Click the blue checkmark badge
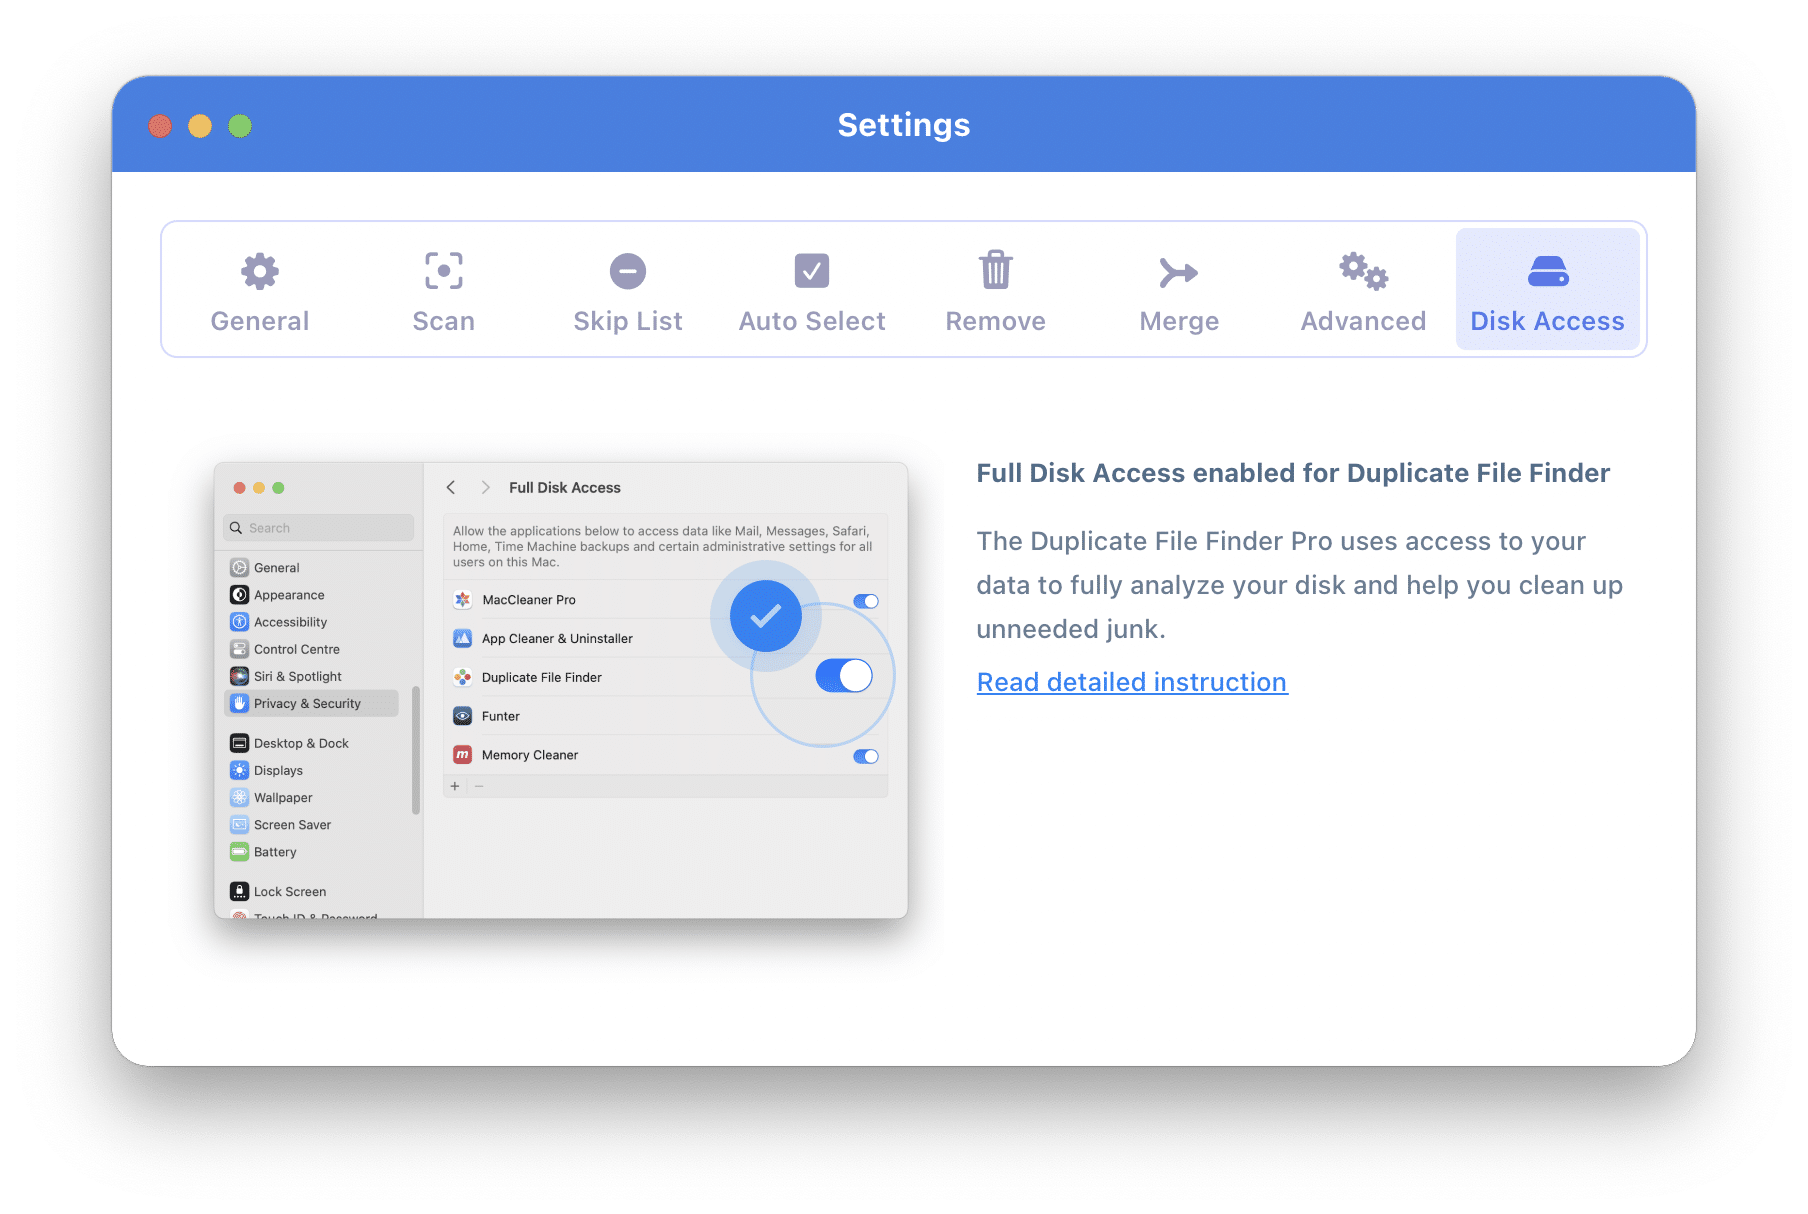Image resolution: width=1808 pixels, height=1214 pixels. point(766,616)
